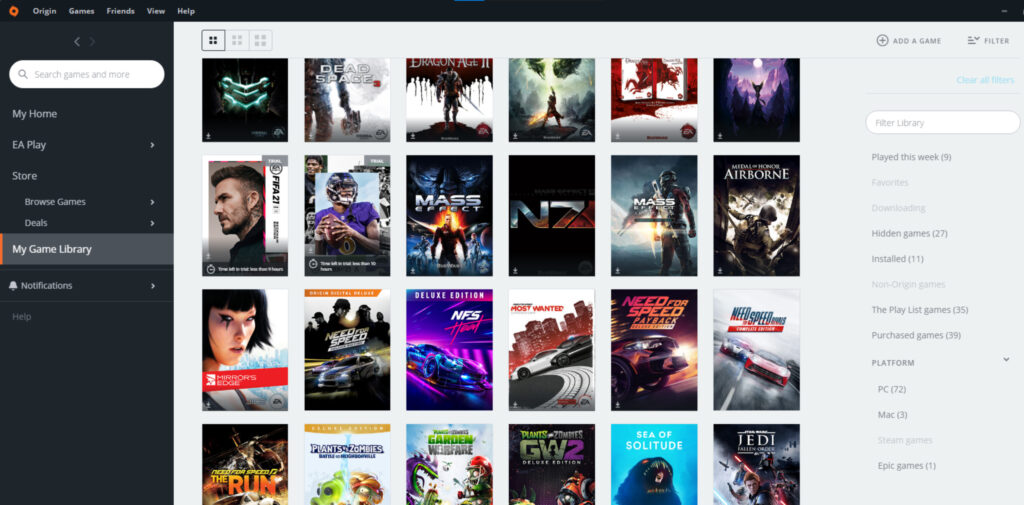This screenshot has height=505, width=1024.
Task: Filter by Installed (11)
Action: [897, 259]
